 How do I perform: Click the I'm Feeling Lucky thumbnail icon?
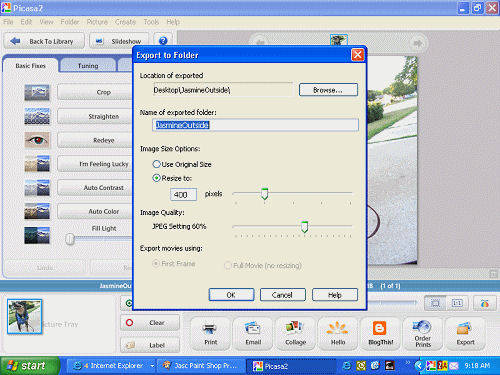[x=37, y=164]
